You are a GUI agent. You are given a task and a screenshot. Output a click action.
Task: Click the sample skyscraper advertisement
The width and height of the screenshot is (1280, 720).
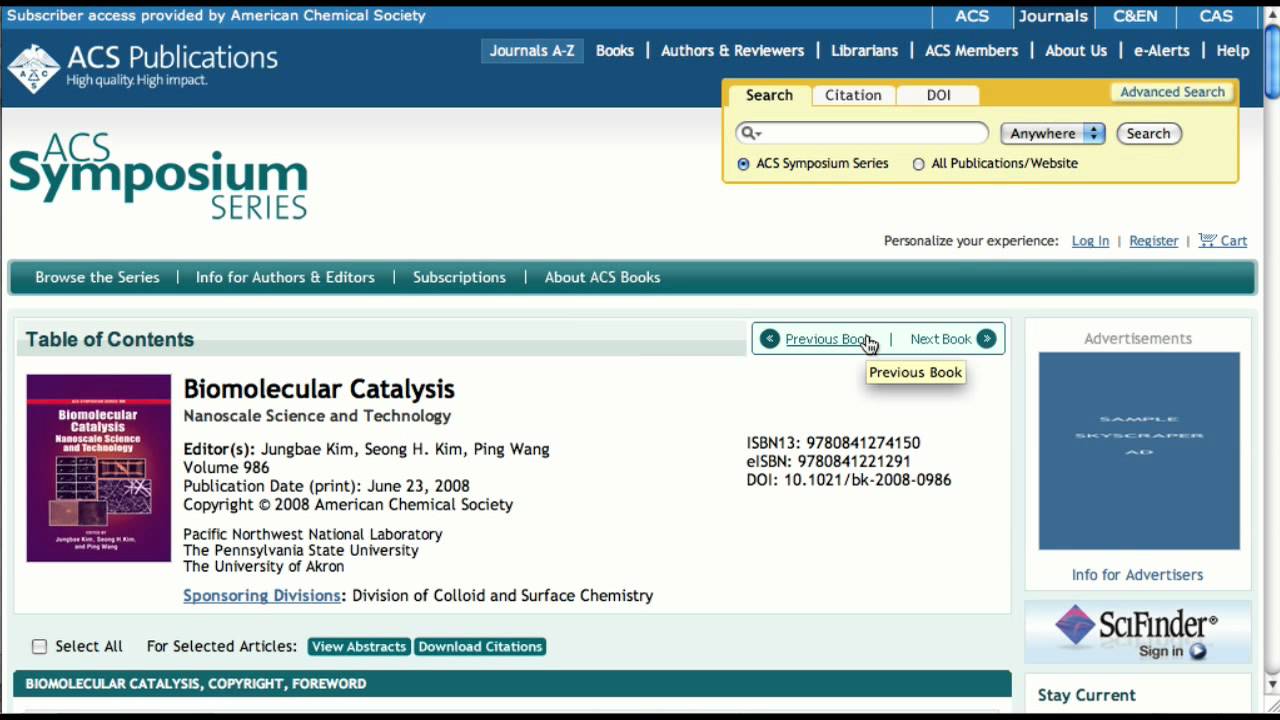pyautogui.click(x=1139, y=451)
